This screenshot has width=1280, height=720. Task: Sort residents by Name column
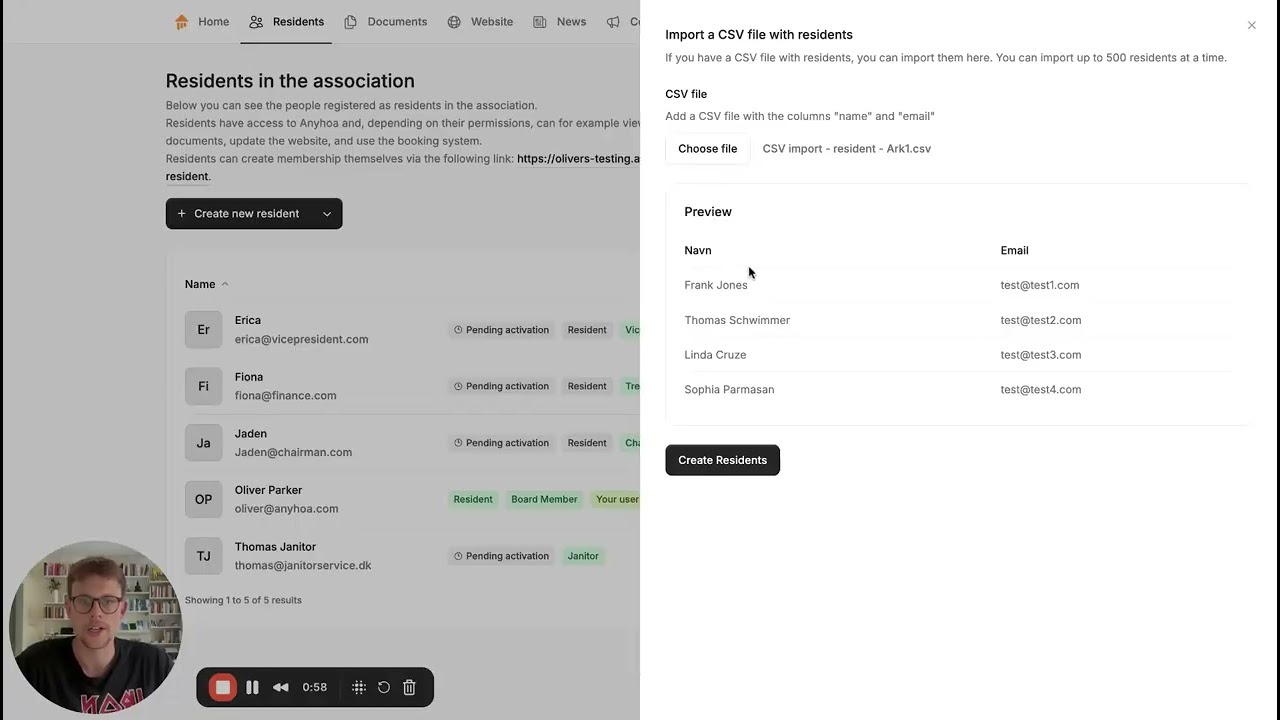click(200, 284)
